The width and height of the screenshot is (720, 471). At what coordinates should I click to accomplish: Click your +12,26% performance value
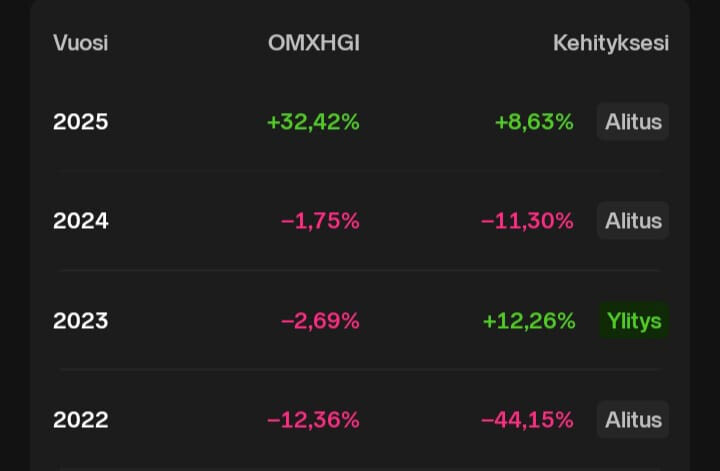529,321
